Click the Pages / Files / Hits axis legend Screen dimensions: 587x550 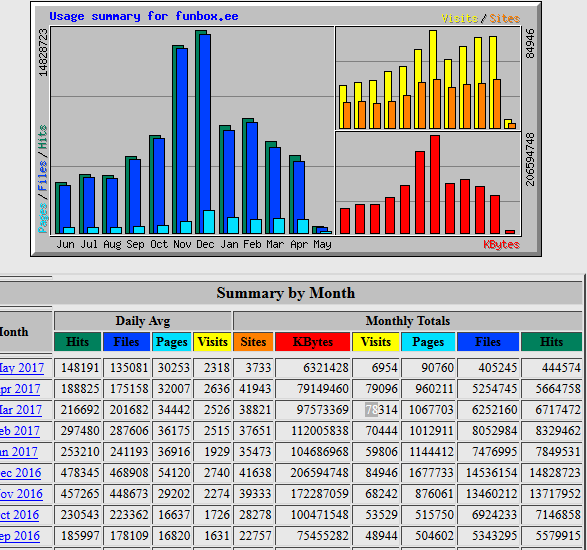point(43,179)
